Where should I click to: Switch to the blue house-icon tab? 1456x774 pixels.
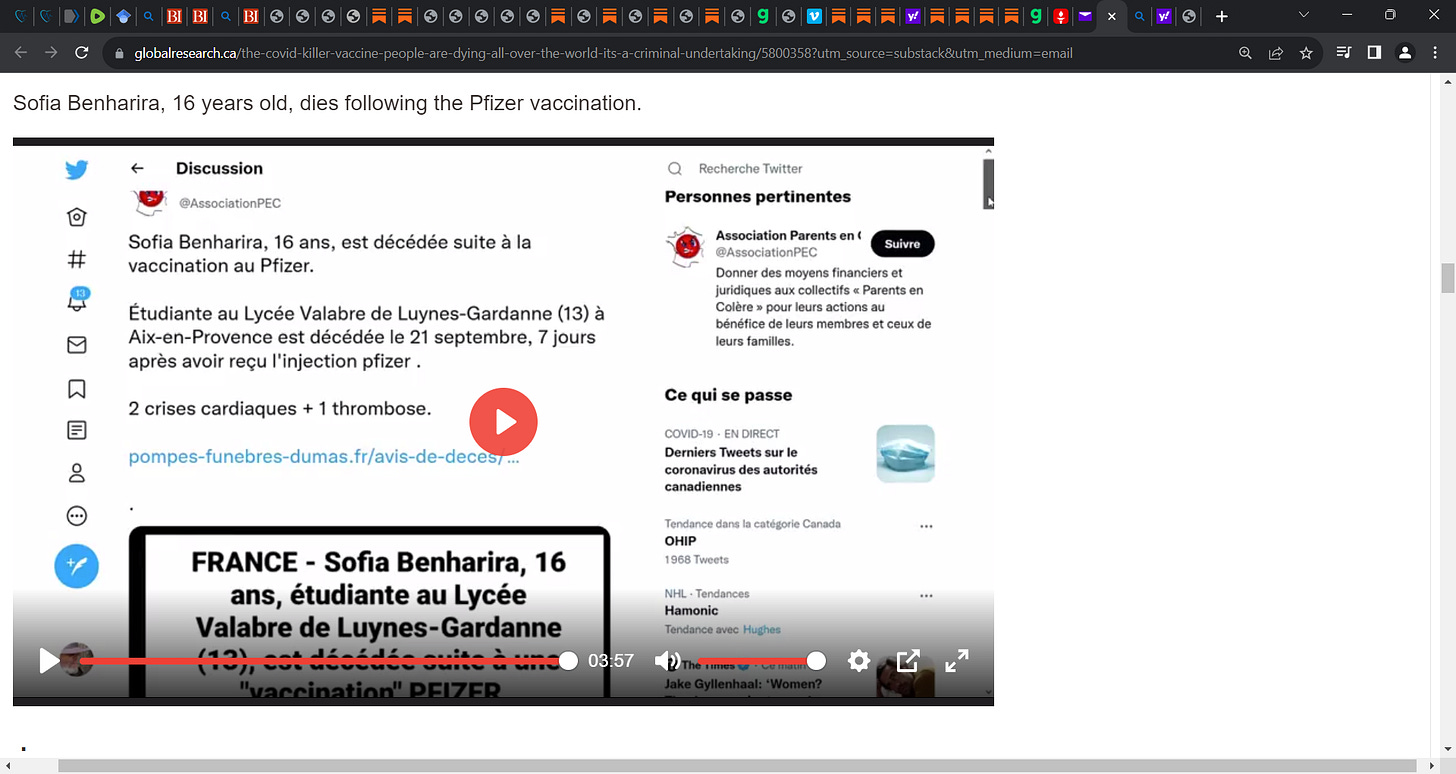click(x=123, y=16)
